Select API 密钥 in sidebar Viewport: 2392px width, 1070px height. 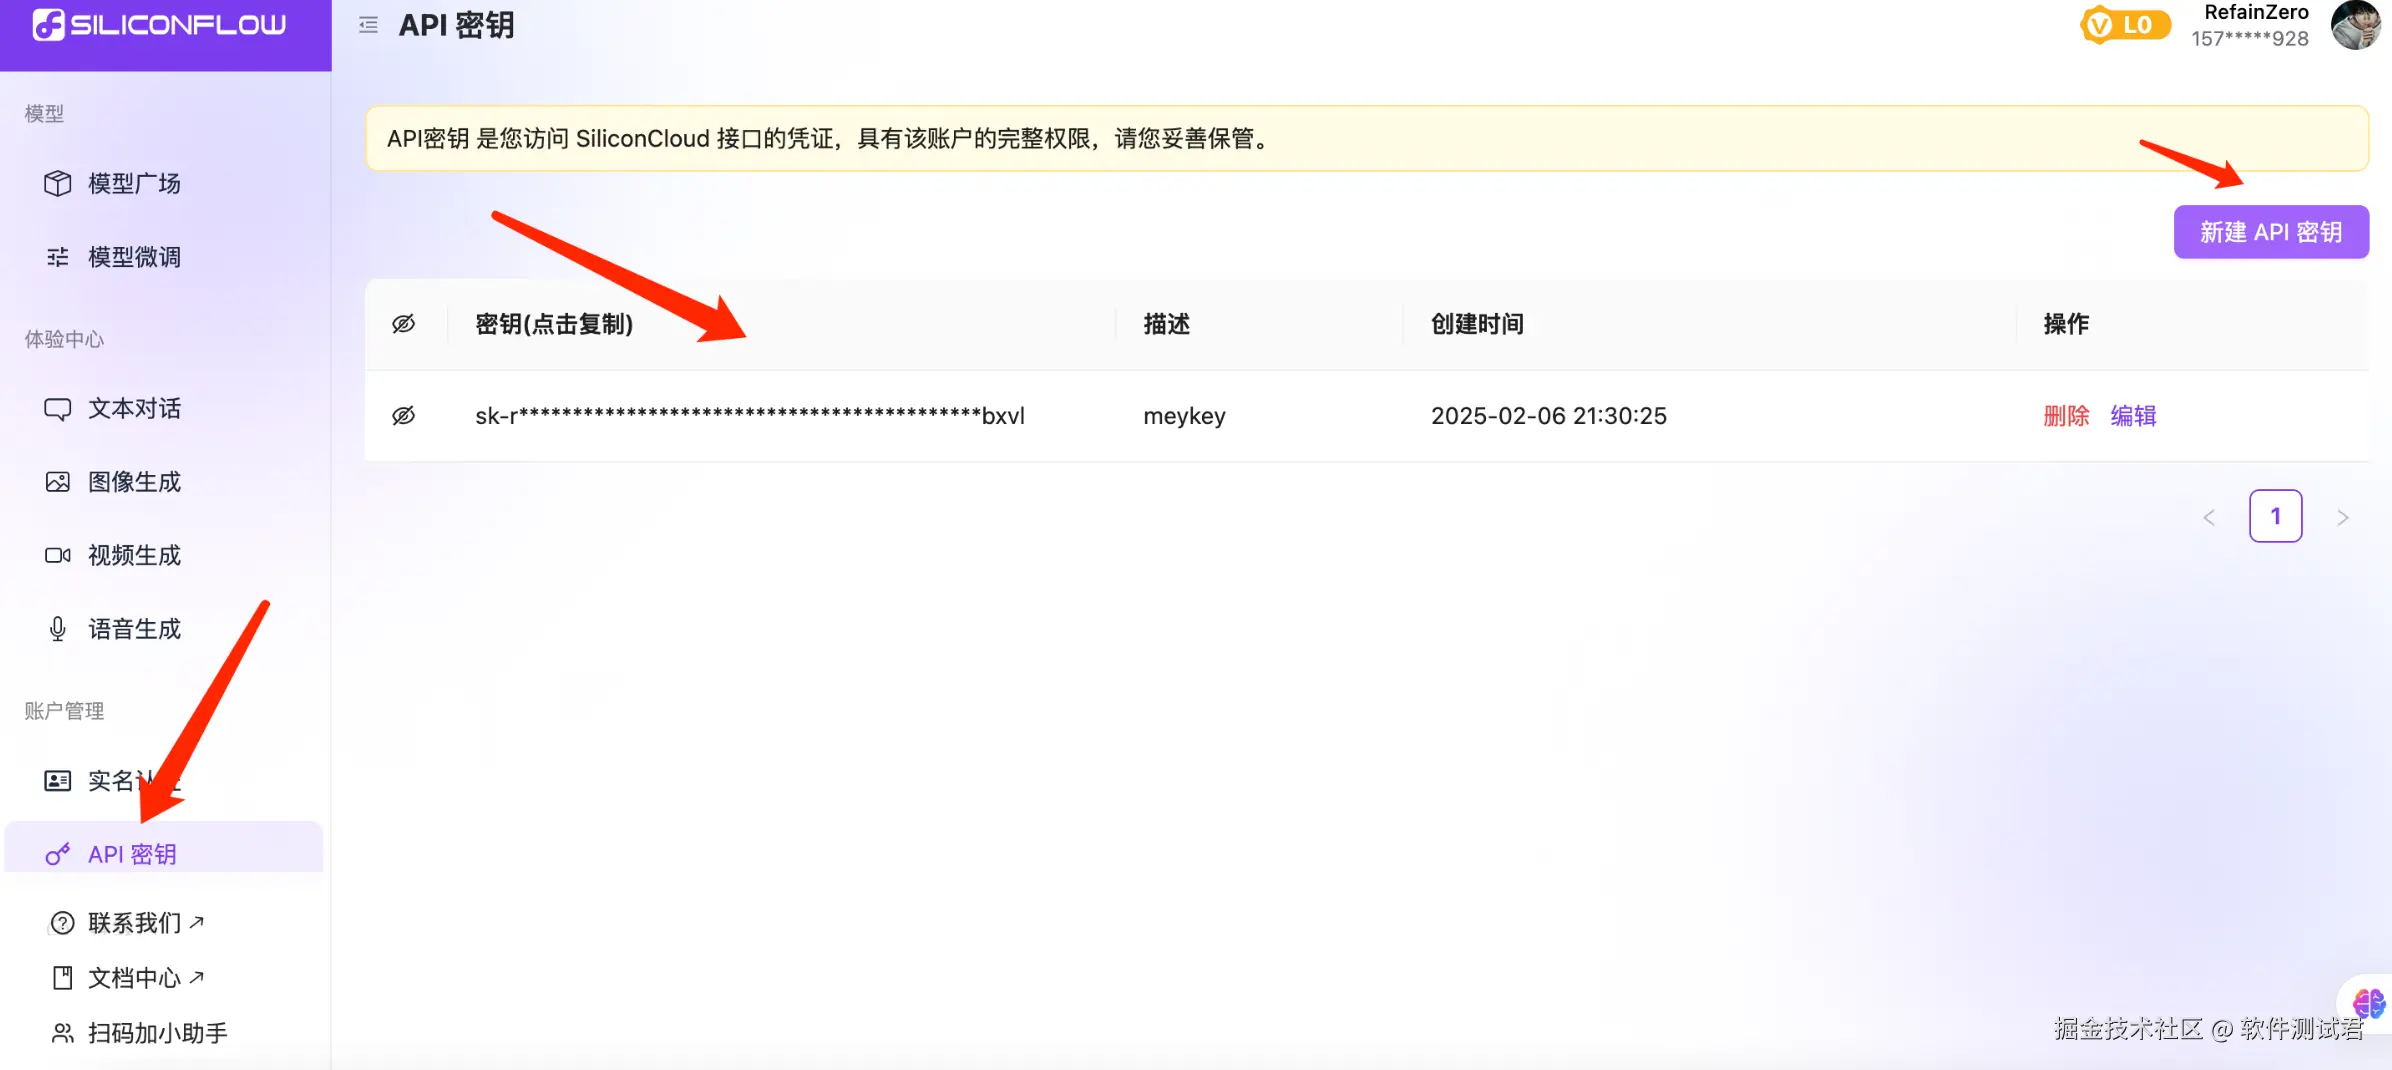(164, 848)
